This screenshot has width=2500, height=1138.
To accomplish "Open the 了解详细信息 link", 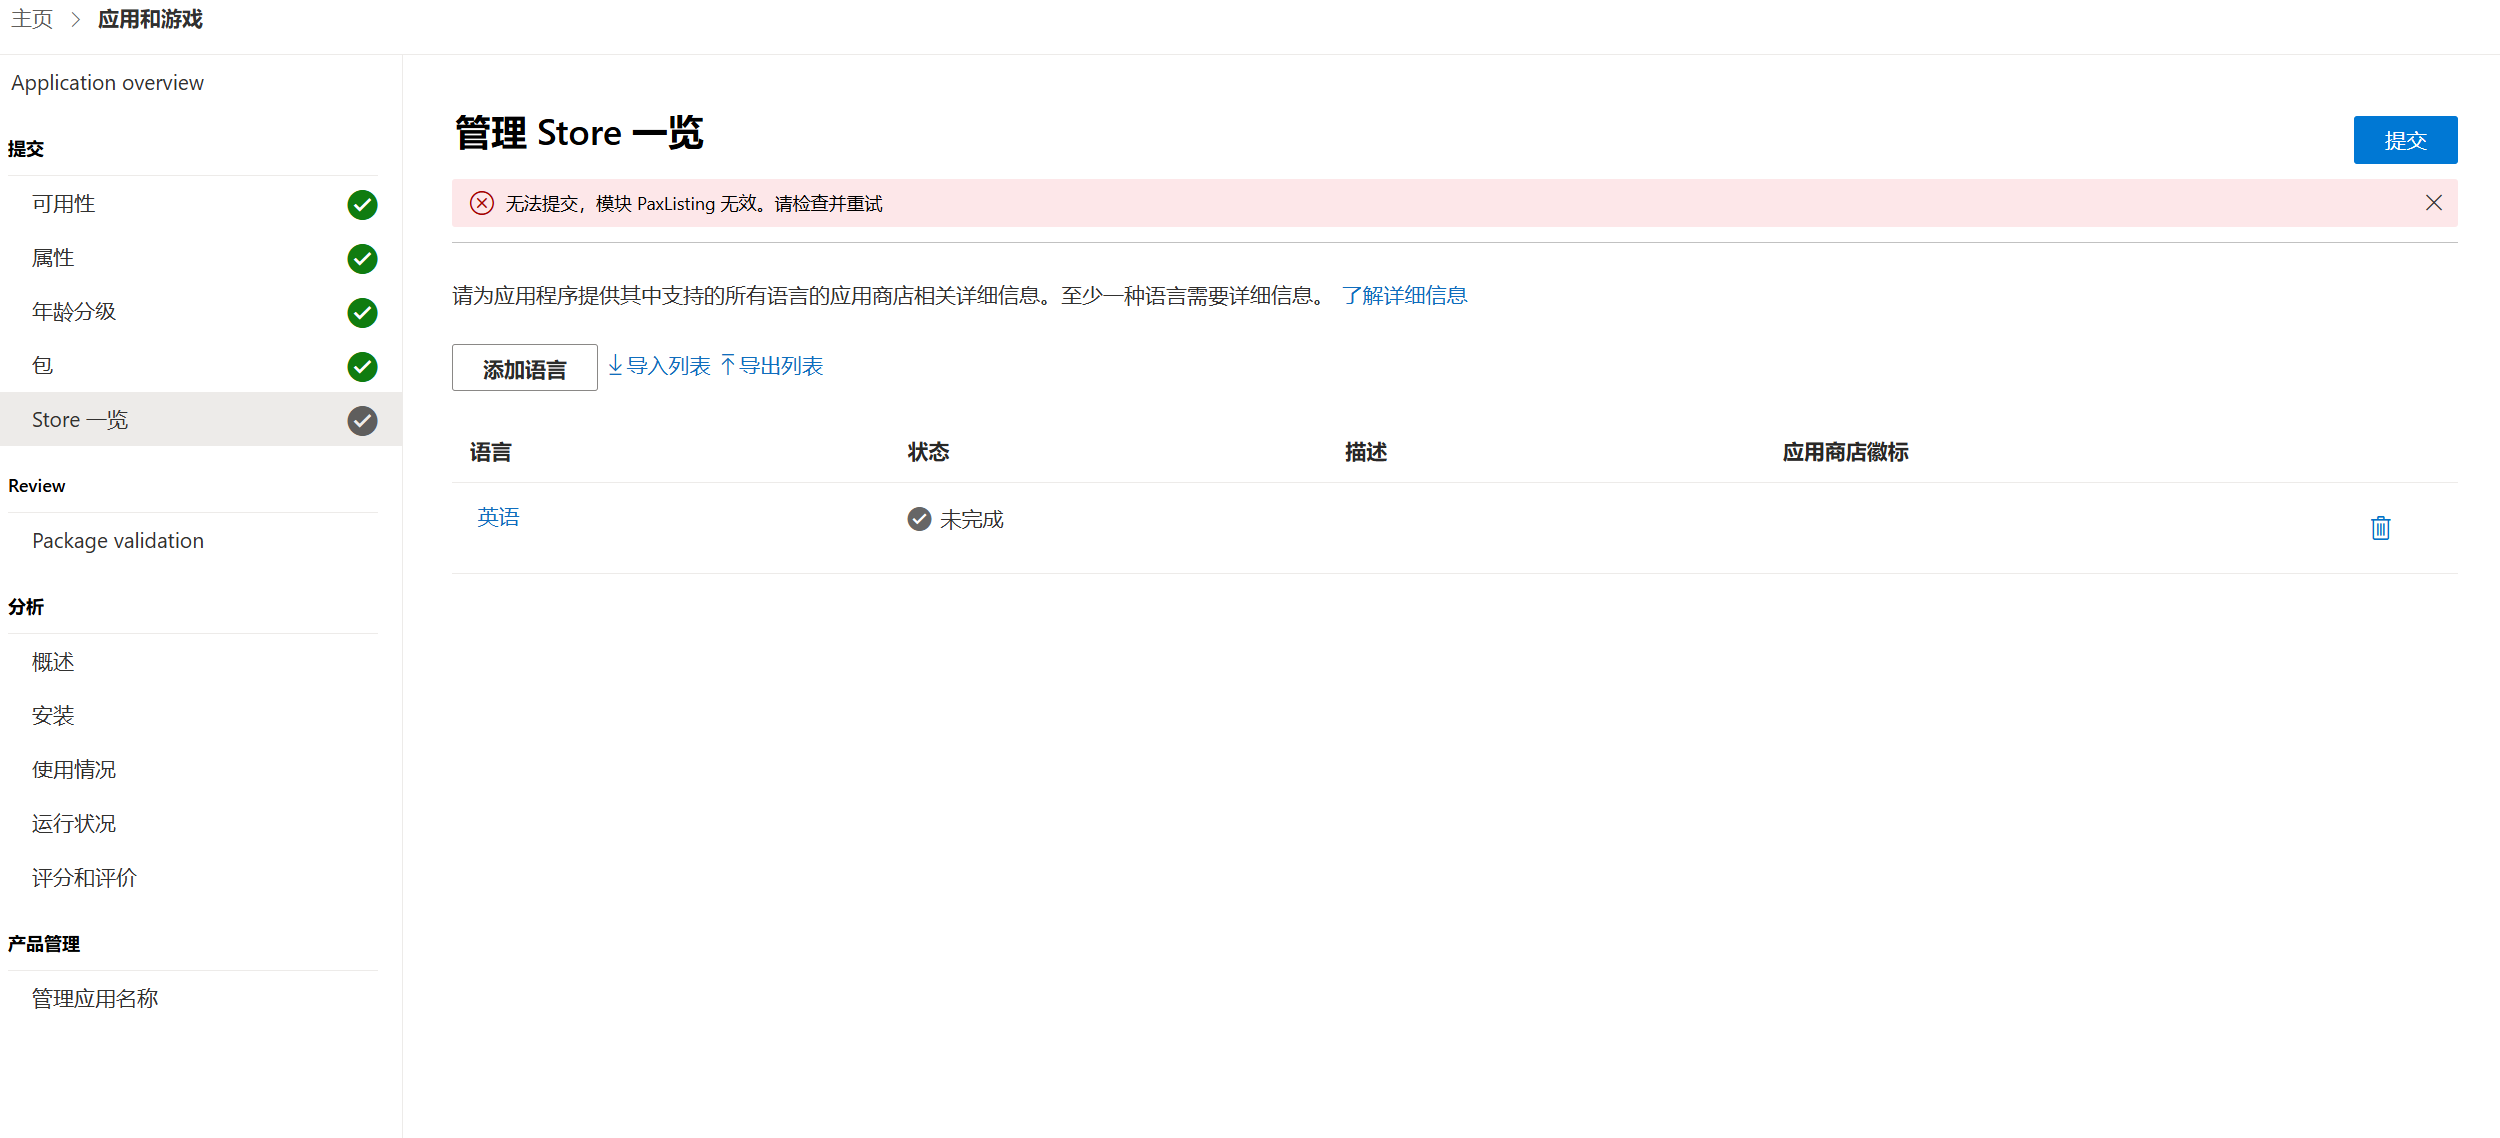I will click(1404, 296).
